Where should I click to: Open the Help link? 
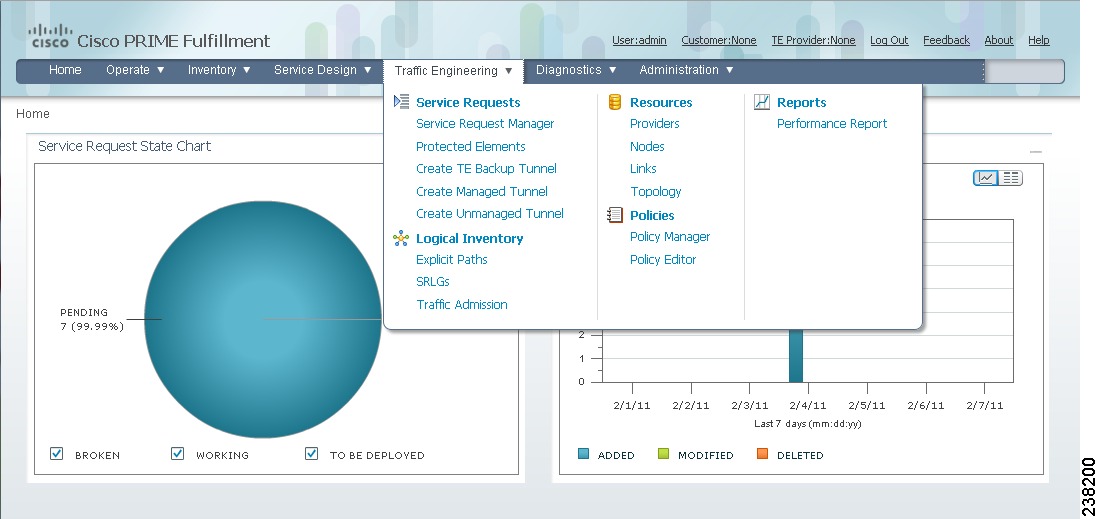(1039, 40)
